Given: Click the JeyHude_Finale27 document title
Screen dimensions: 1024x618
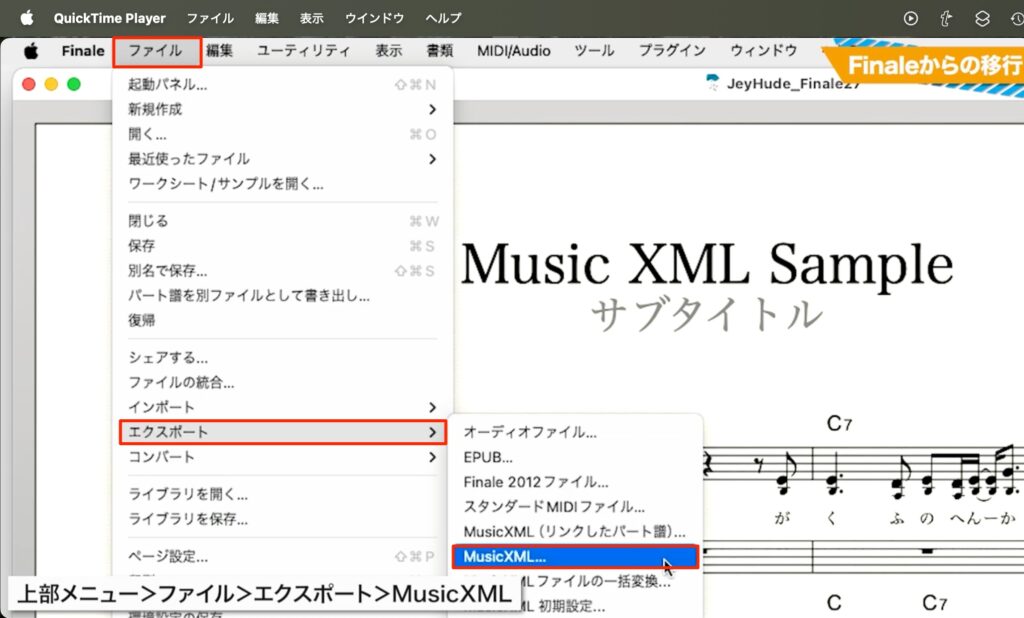Looking at the screenshot, I should pyautogui.click(x=790, y=84).
